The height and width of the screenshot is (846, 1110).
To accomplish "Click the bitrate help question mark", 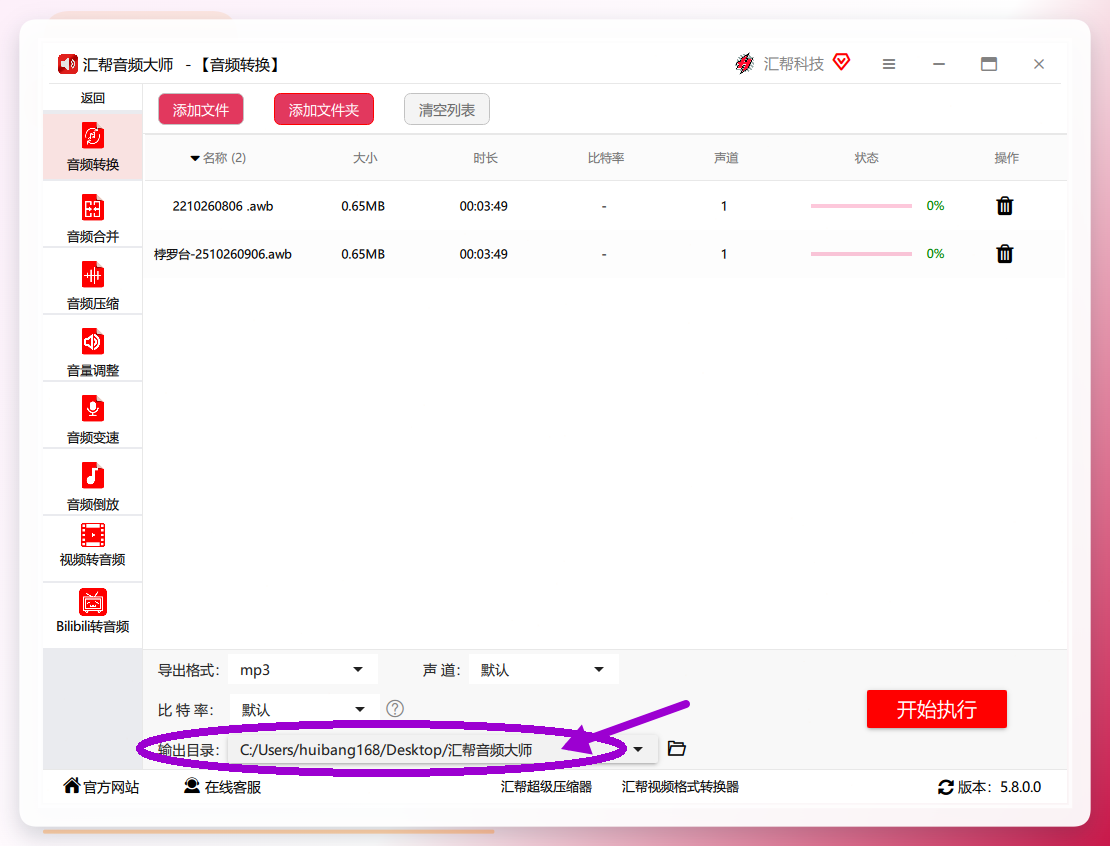I will [x=395, y=709].
